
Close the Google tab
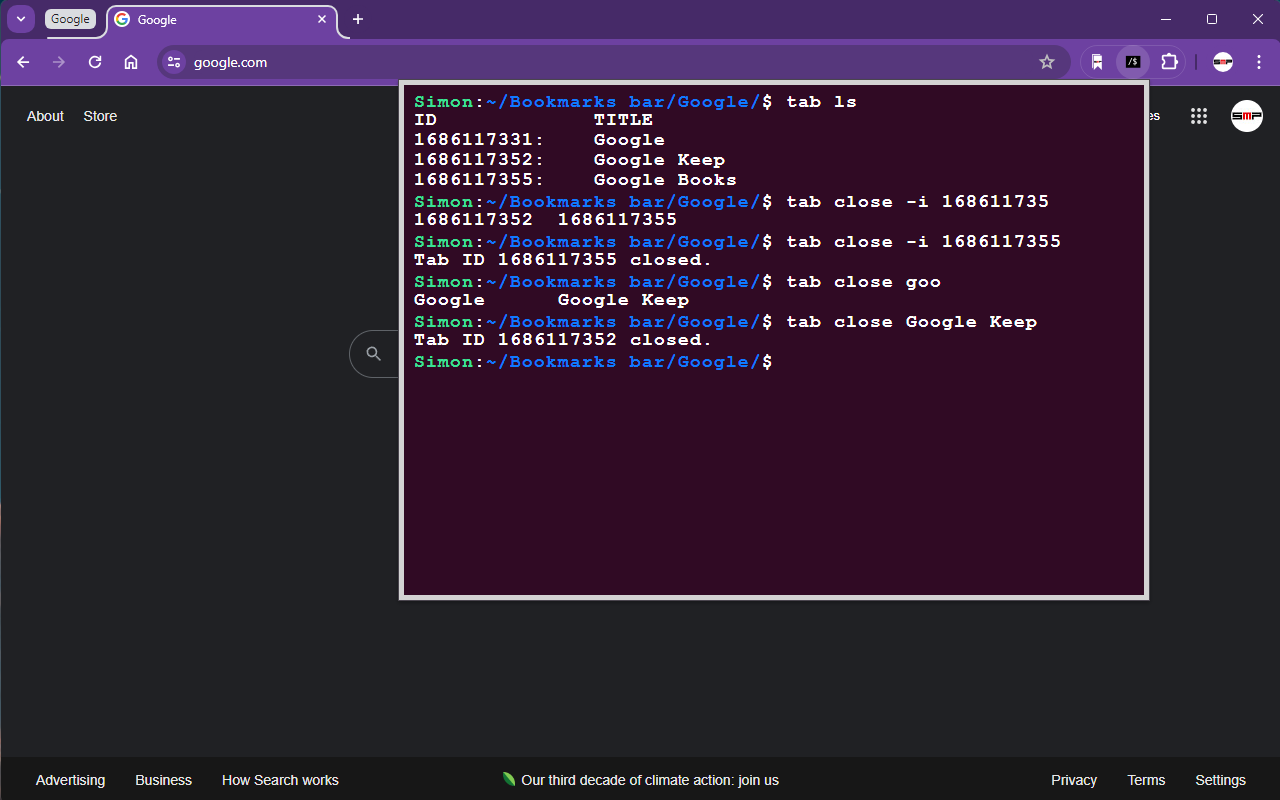322,20
